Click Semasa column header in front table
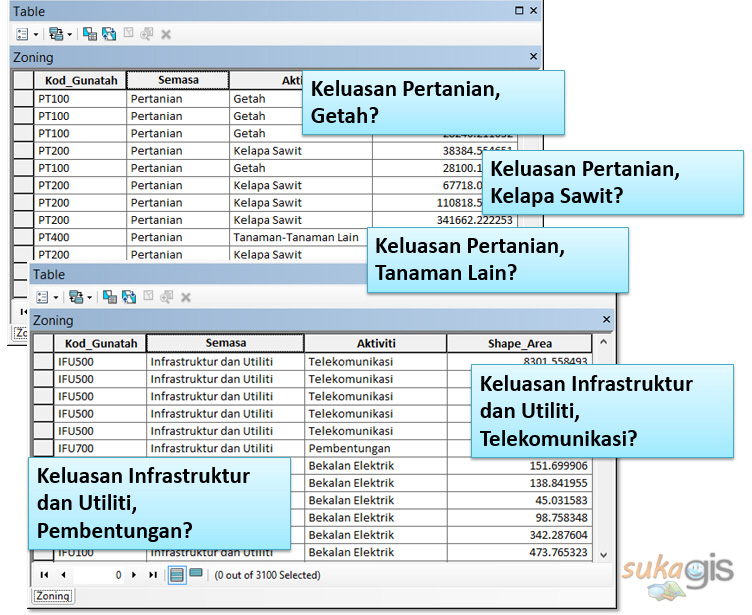 coord(225,343)
